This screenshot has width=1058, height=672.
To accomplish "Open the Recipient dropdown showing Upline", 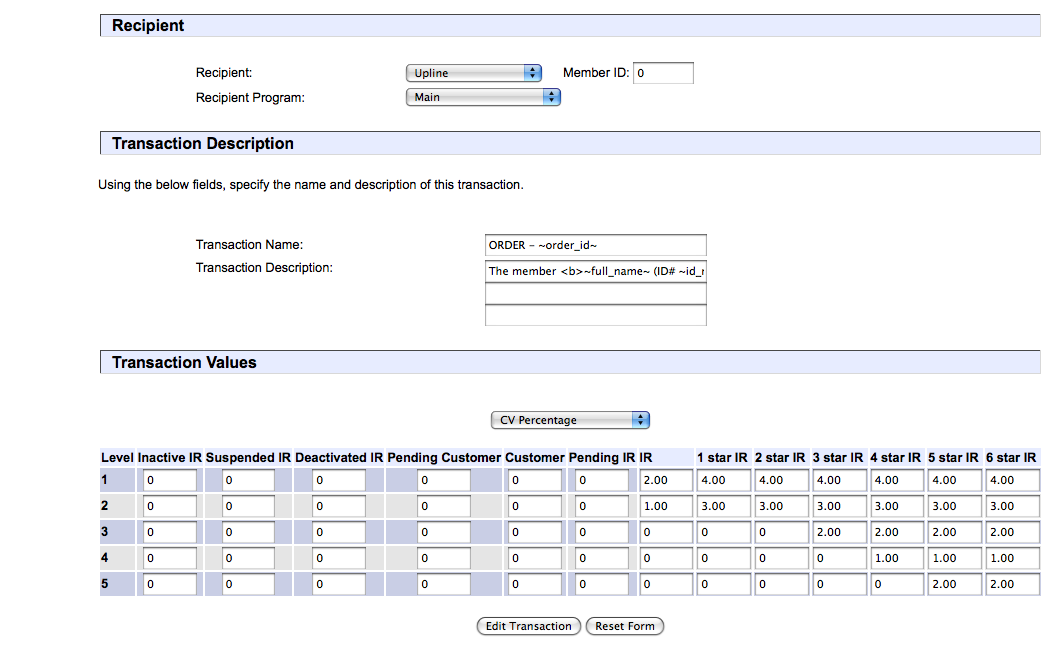I will pyautogui.click(x=473, y=73).
